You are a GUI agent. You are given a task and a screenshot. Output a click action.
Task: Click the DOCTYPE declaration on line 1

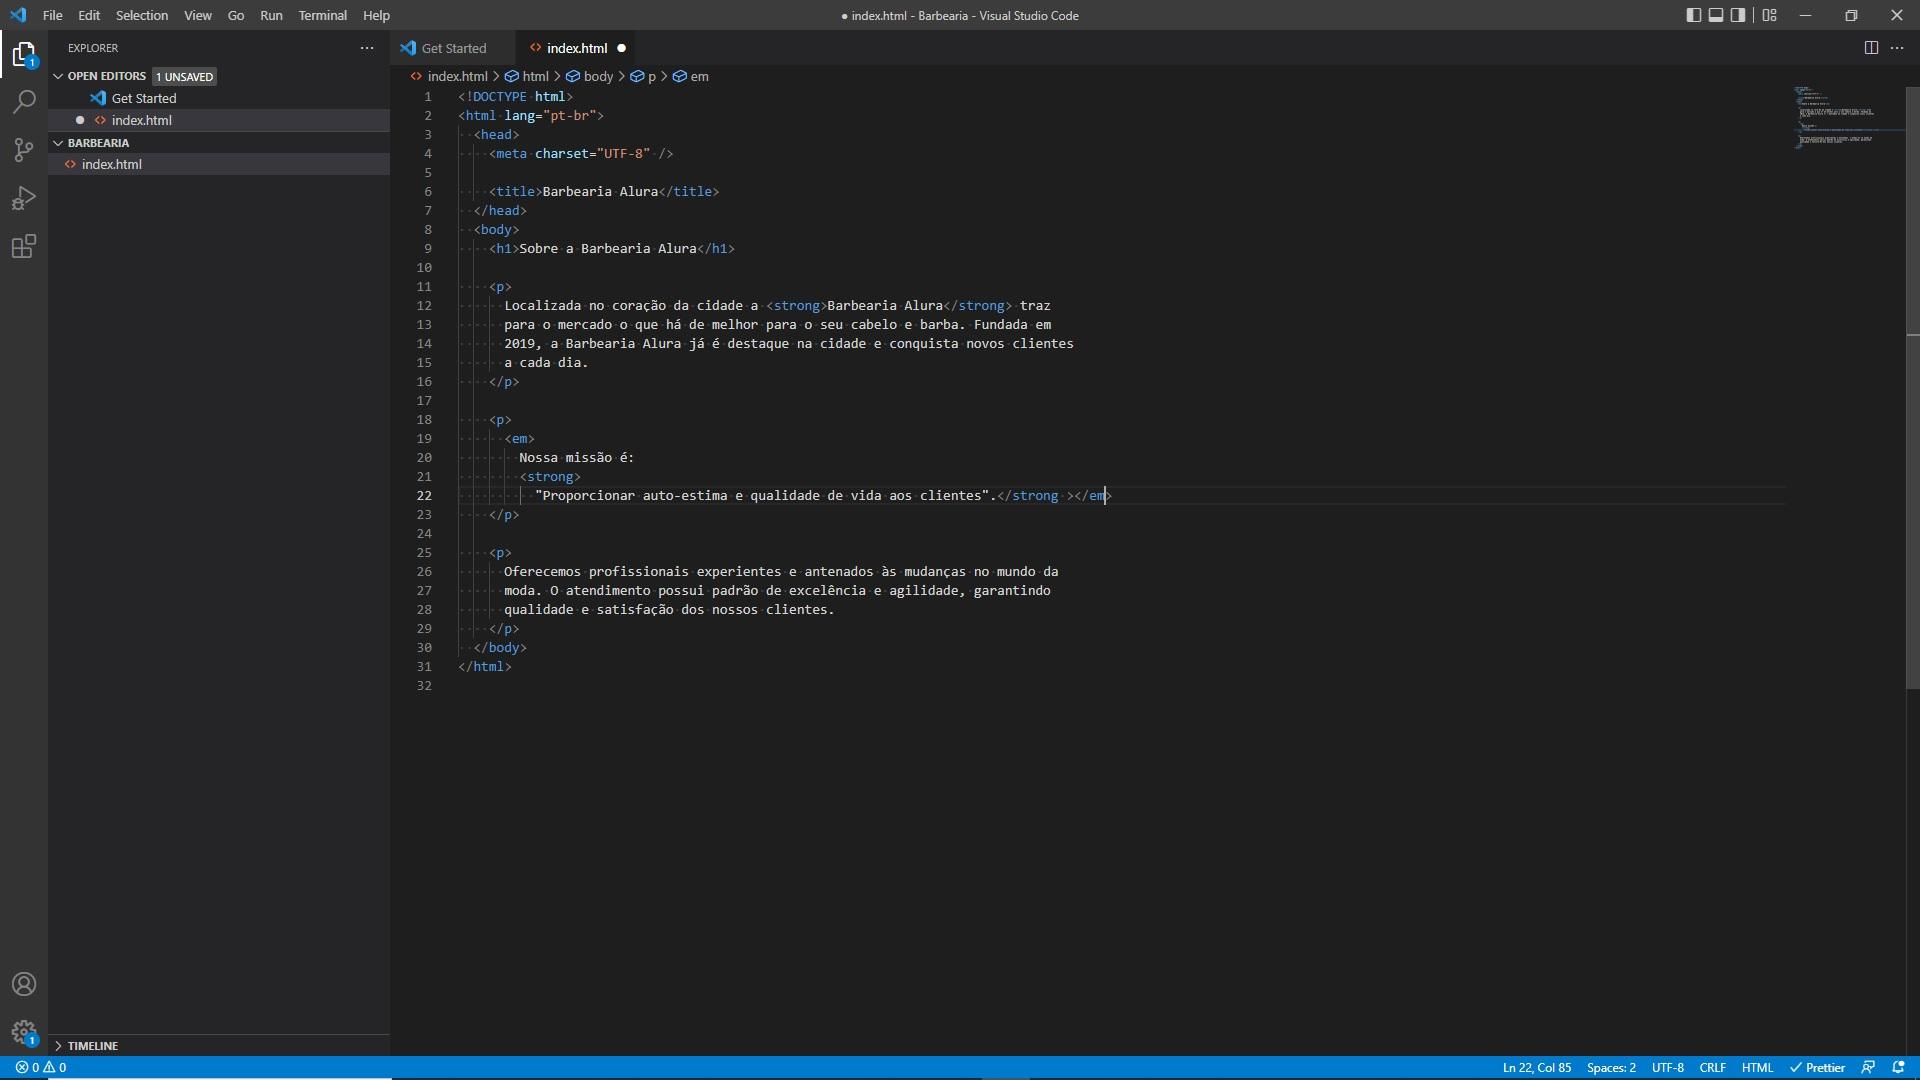[516, 96]
